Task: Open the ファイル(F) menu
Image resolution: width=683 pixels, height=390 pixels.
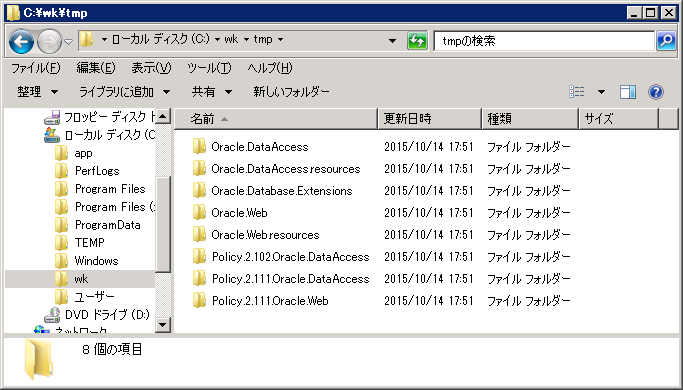Action: coord(35,68)
